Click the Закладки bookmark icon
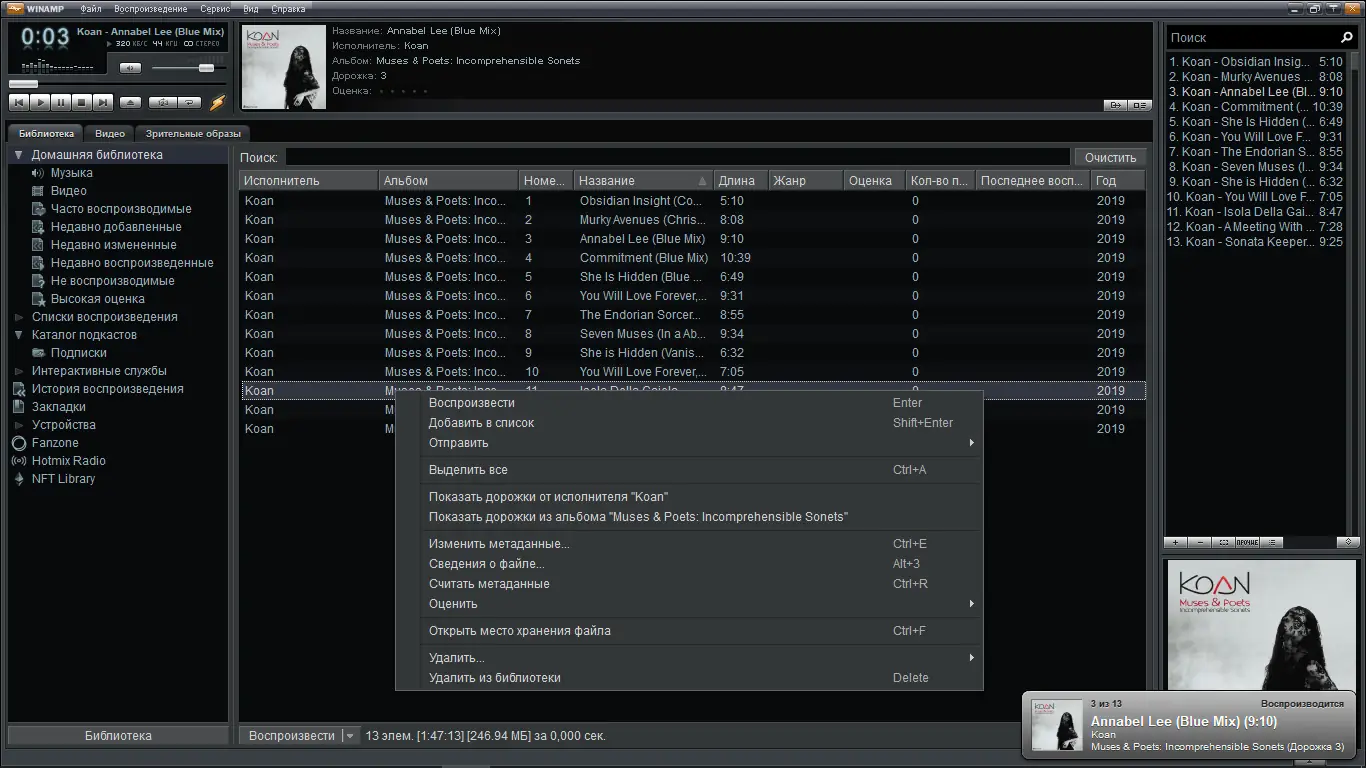 [x=18, y=407]
